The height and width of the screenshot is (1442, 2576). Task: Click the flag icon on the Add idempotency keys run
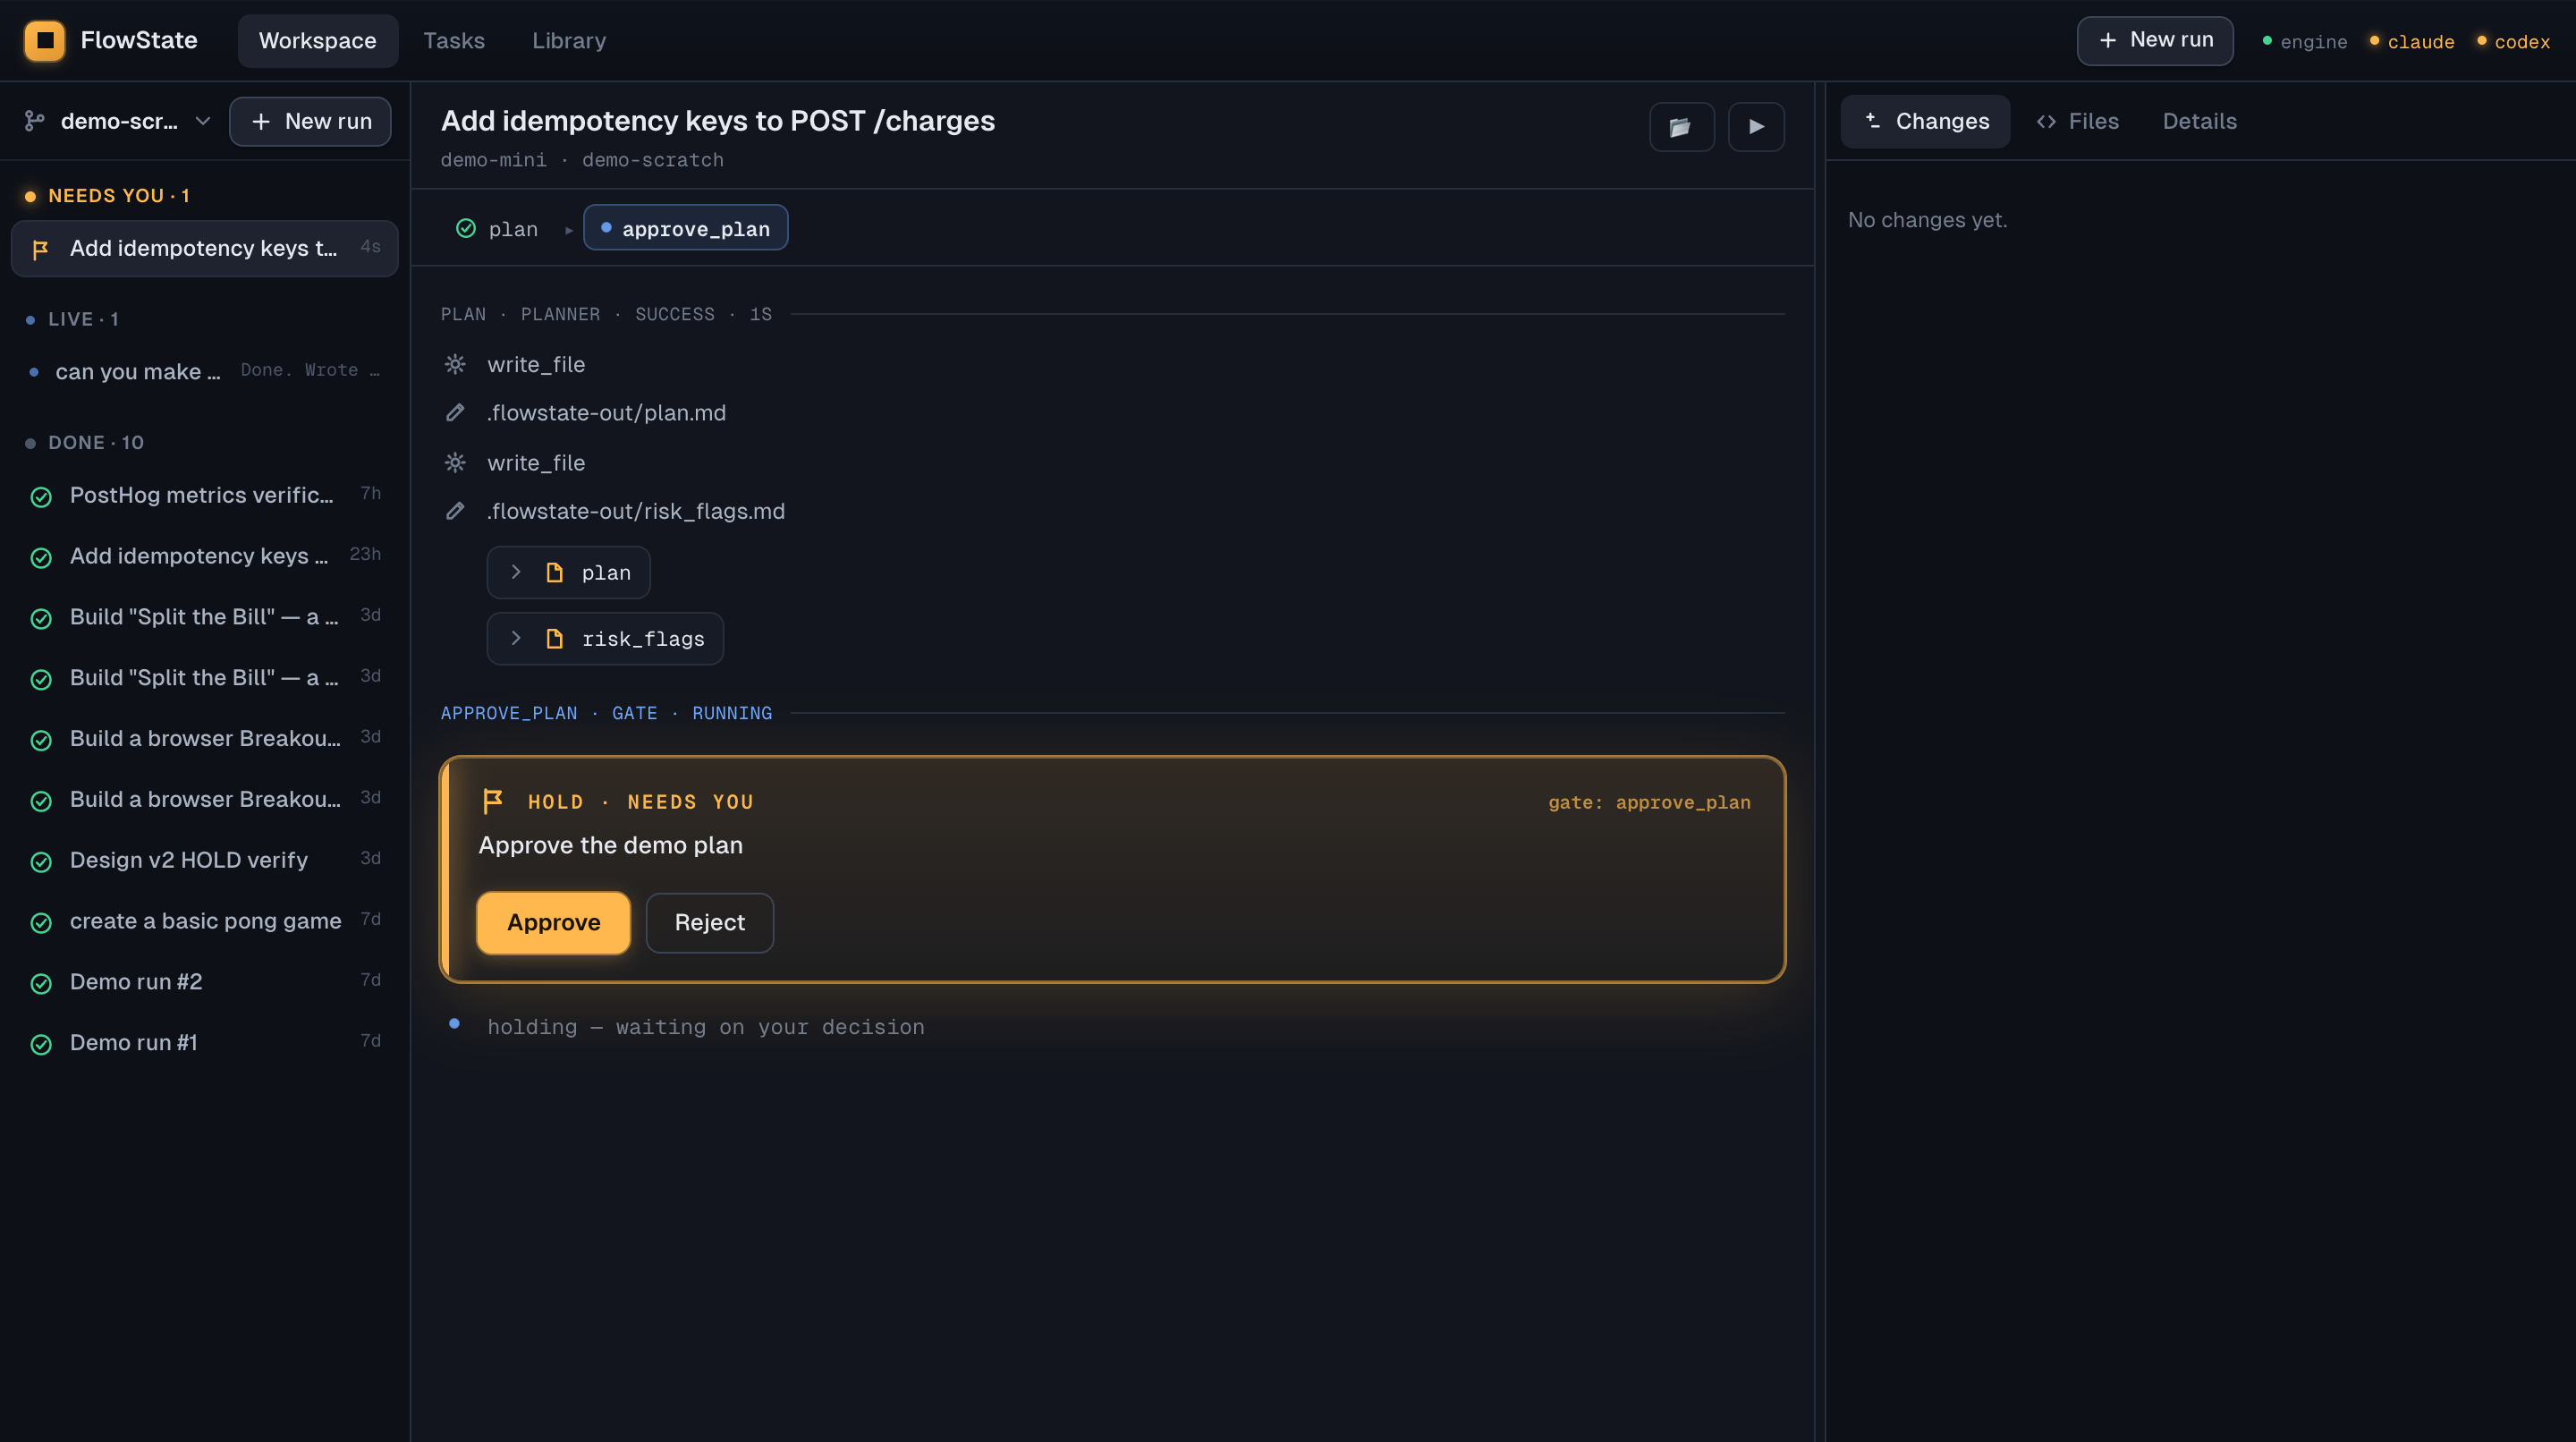pos(41,249)
